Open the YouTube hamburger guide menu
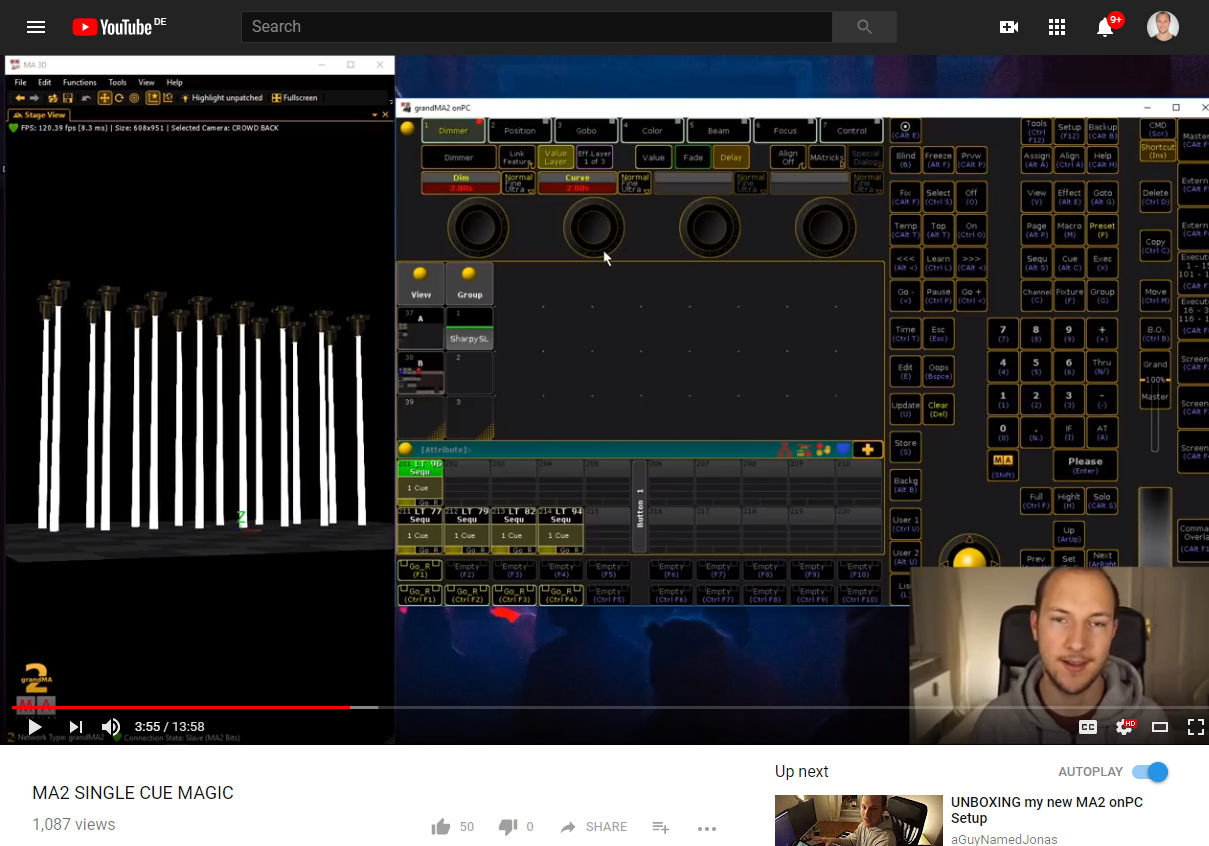Screen dimensions: 1209x846 coord(36,27)
